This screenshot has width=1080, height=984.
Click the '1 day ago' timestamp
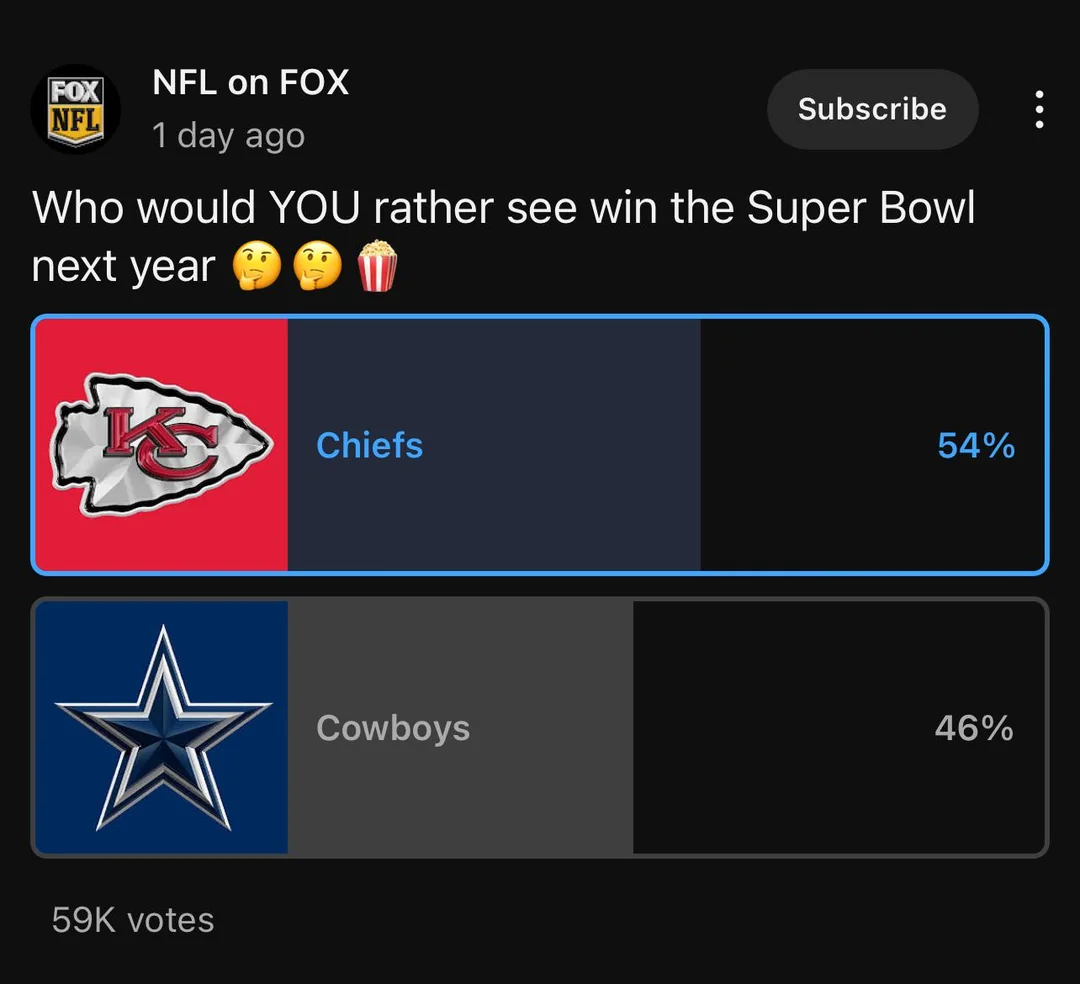(x=228, y=136)
